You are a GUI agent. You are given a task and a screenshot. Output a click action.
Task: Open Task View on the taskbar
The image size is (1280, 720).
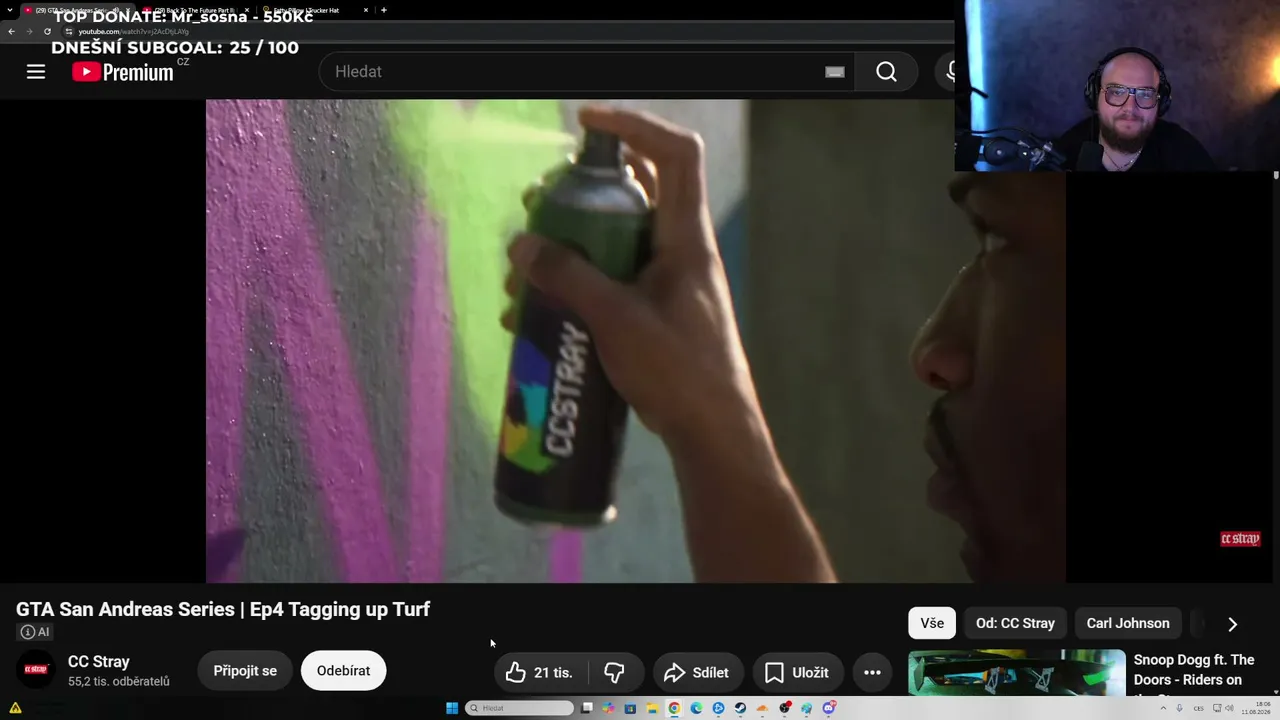pyautogui.click(x=587, y=708)
